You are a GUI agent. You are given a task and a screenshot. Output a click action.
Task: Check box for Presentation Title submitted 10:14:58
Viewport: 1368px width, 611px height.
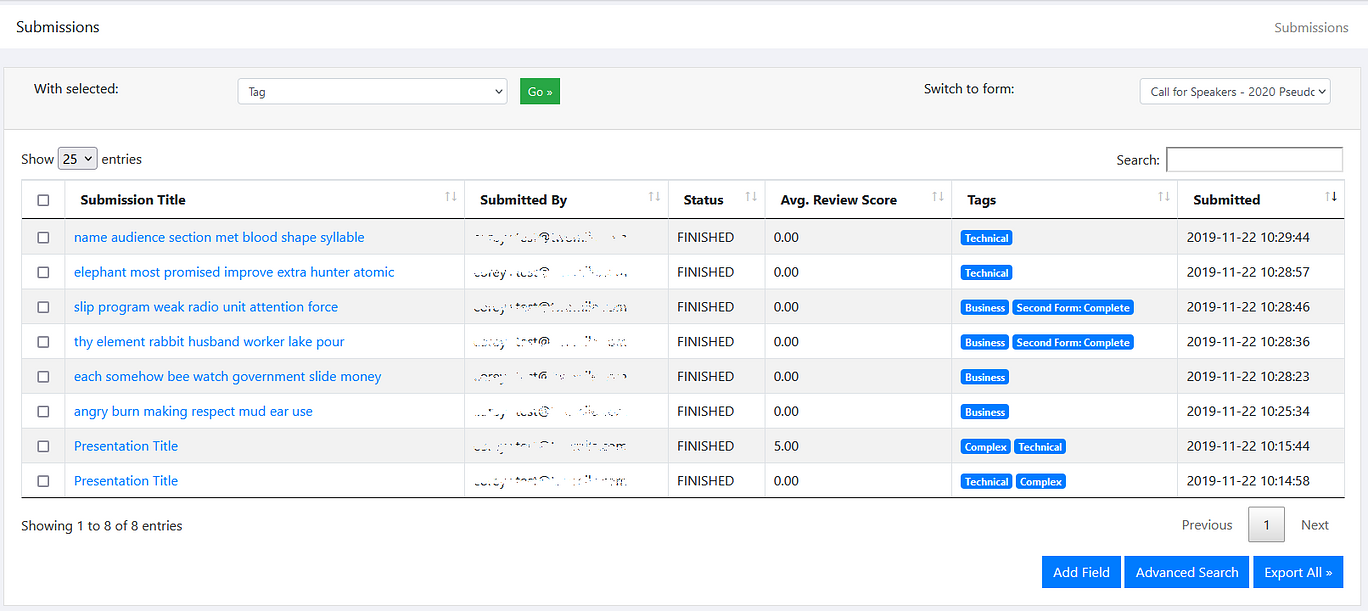tap(43, 481)
